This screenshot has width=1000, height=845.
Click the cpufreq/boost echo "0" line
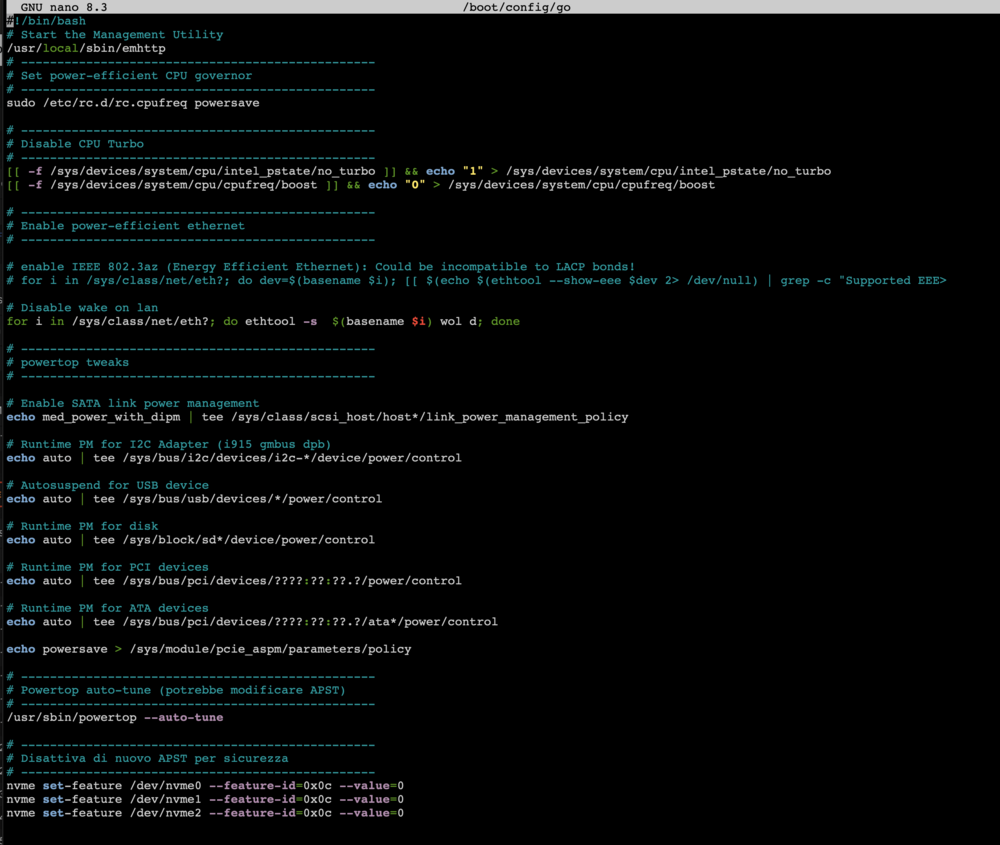[361, 185]
